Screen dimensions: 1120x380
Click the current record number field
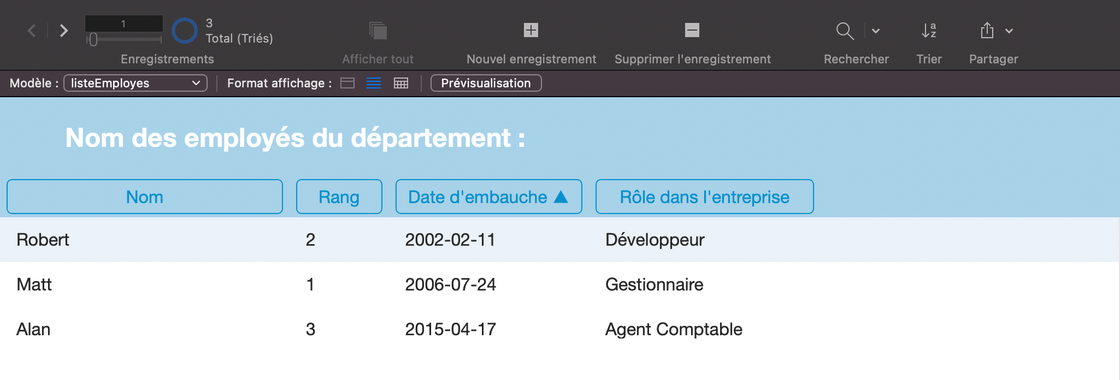point(124,24)
